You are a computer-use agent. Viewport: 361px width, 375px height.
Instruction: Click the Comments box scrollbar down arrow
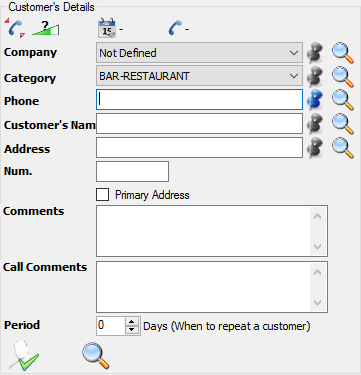(318, 247)
